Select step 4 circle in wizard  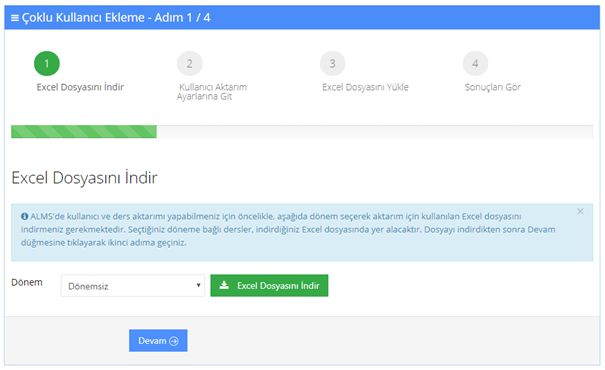(475, 64)
